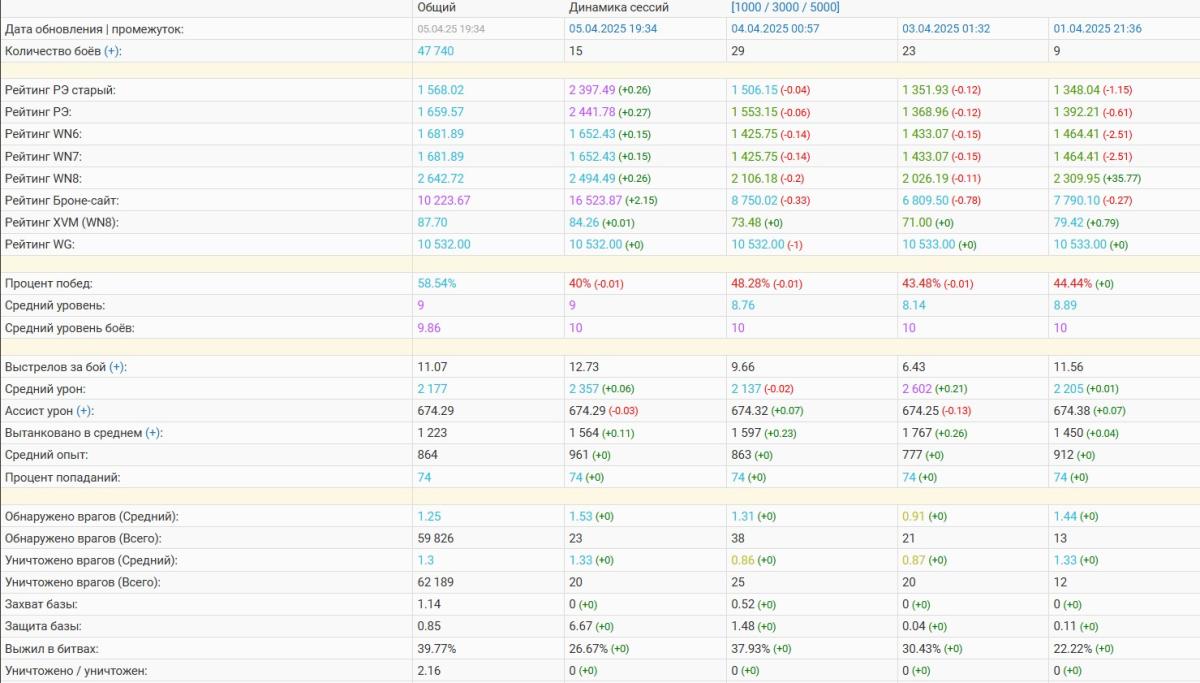Click the Рейтинг XVM (WN8) row label
Image resolution: width=1200 pixels, height=683 pixels.
[62, 222]
